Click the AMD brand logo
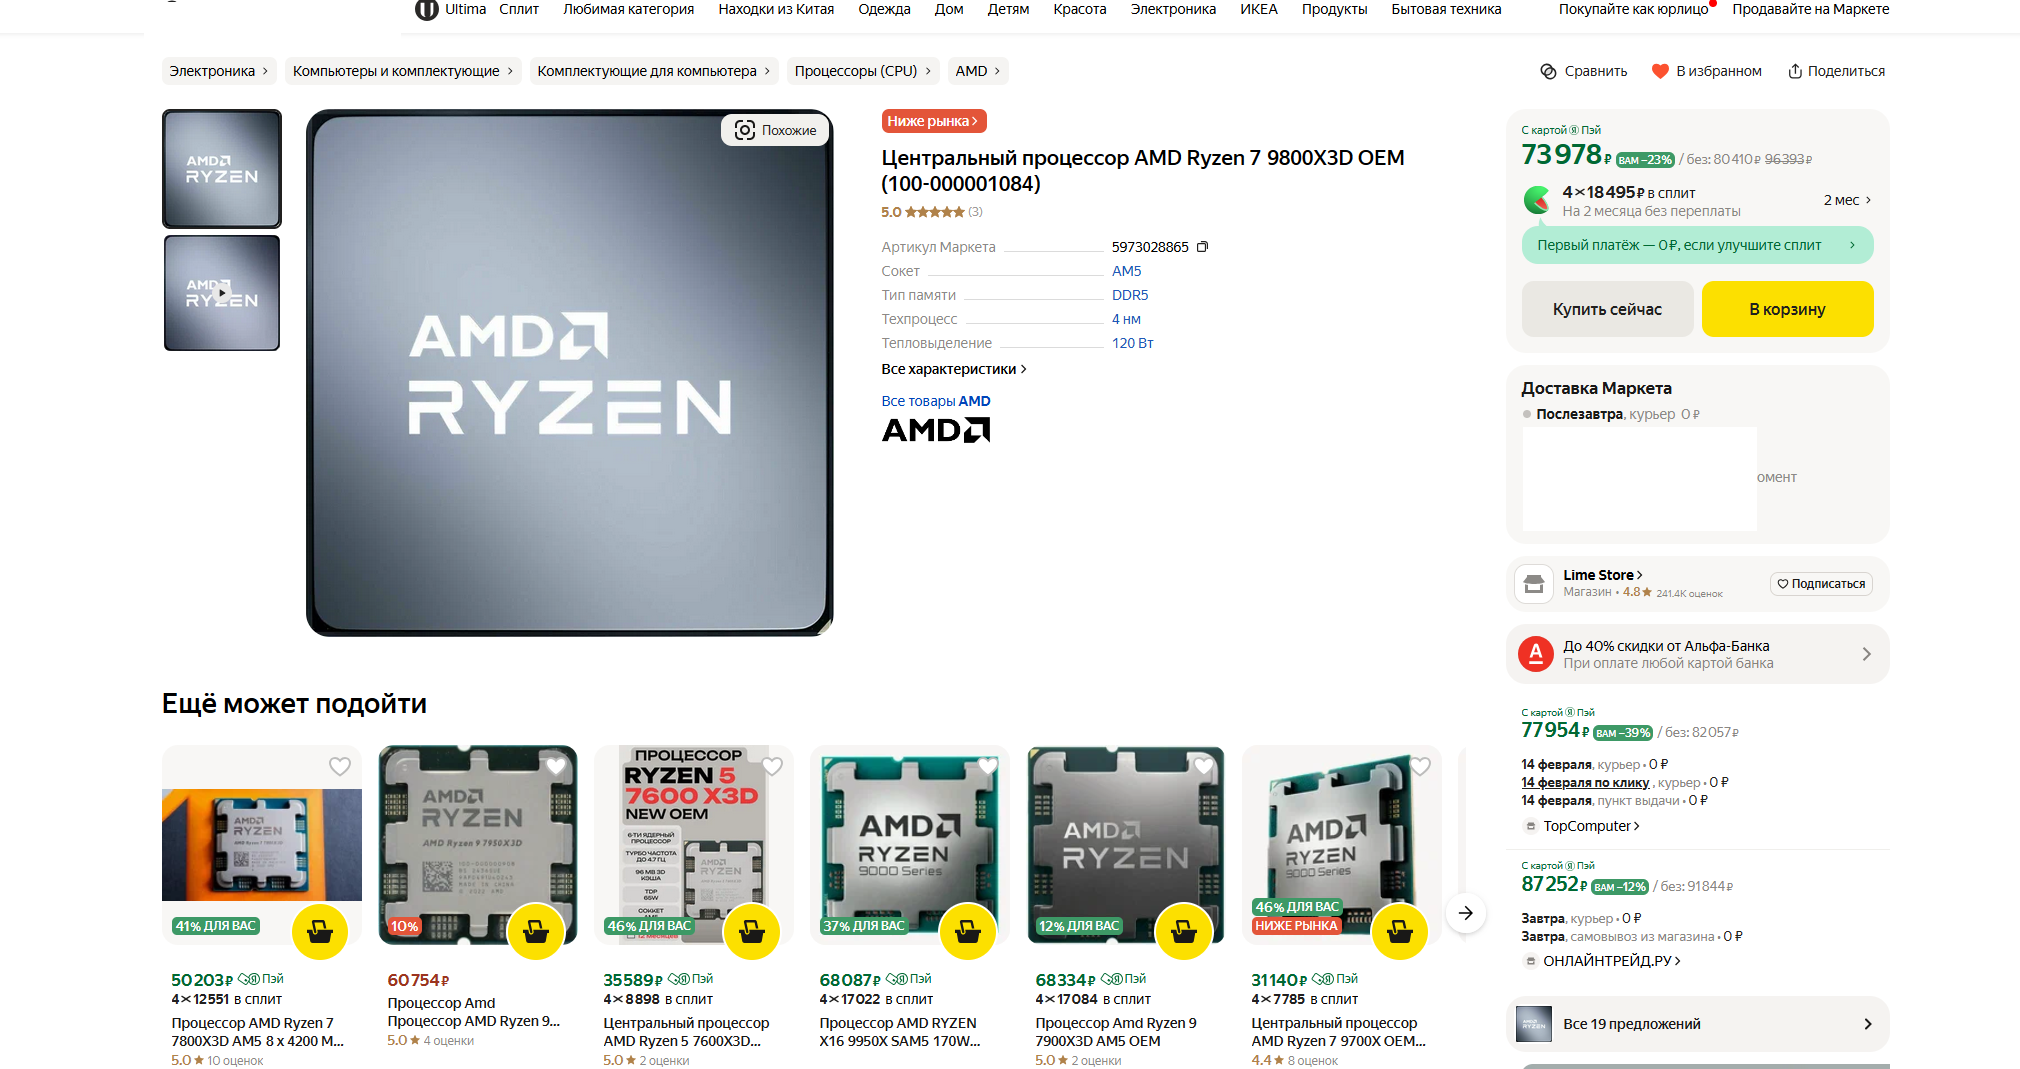Image resolution: width=2020 pixels, height=1069 pixels. 936,430
